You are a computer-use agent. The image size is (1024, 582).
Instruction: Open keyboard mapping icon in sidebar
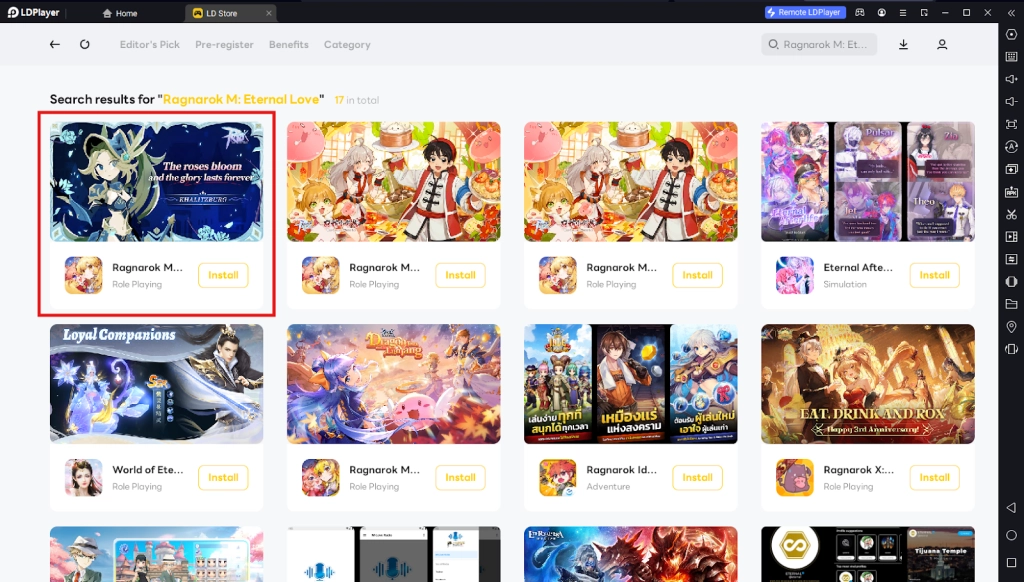coord(1011,56)
